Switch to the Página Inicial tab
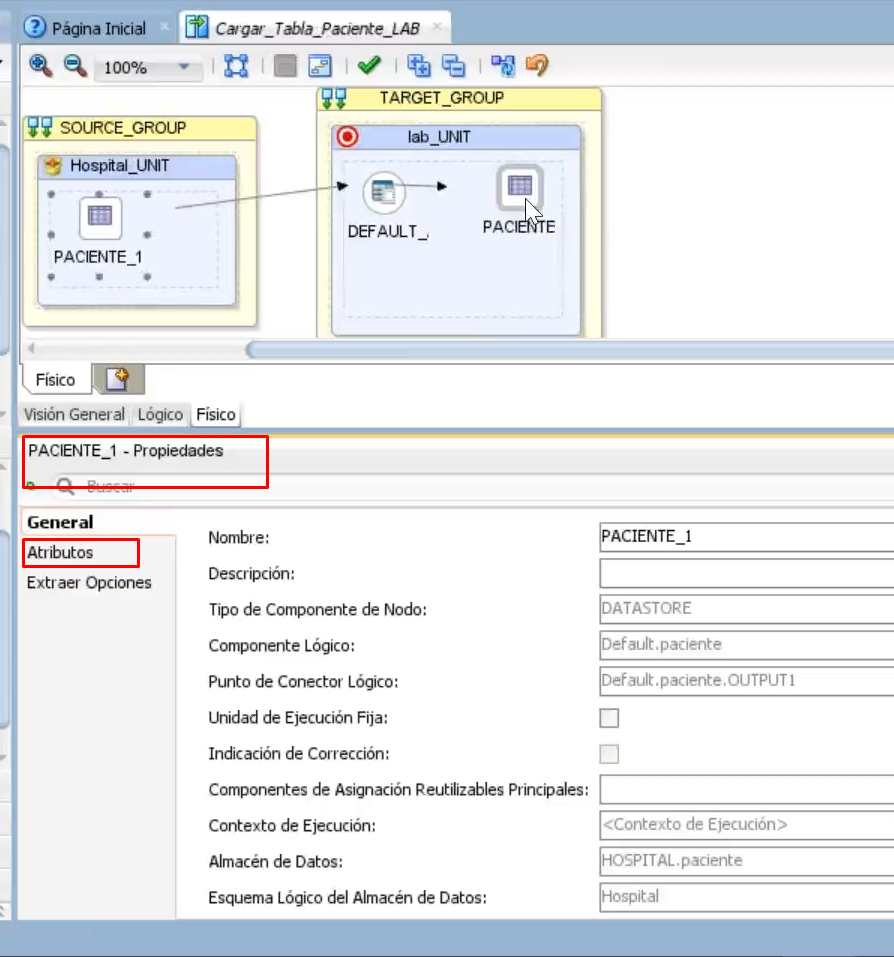 tap(99, 28)
